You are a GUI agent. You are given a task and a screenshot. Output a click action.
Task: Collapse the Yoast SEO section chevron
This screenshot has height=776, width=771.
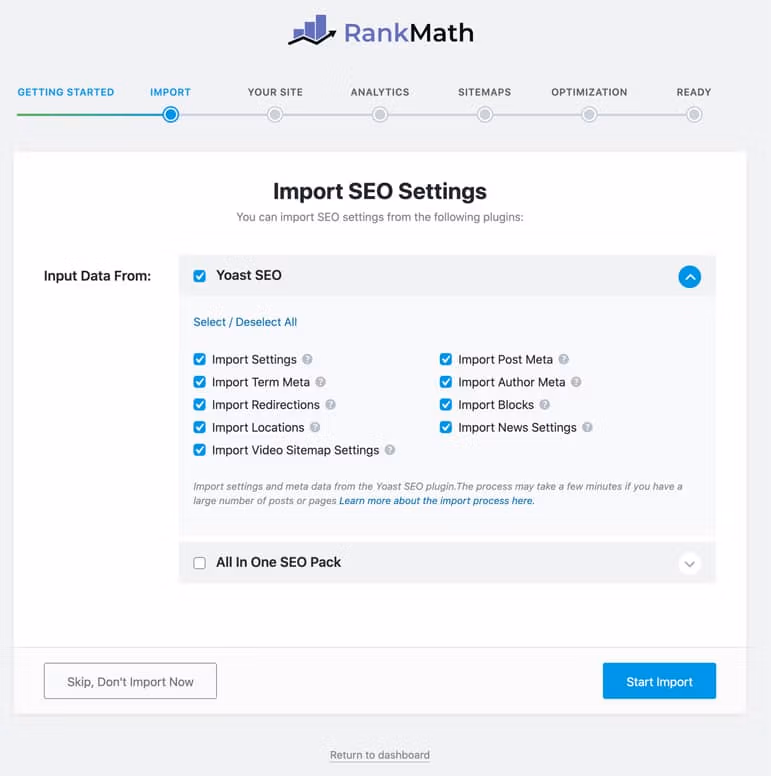(689, 277)
